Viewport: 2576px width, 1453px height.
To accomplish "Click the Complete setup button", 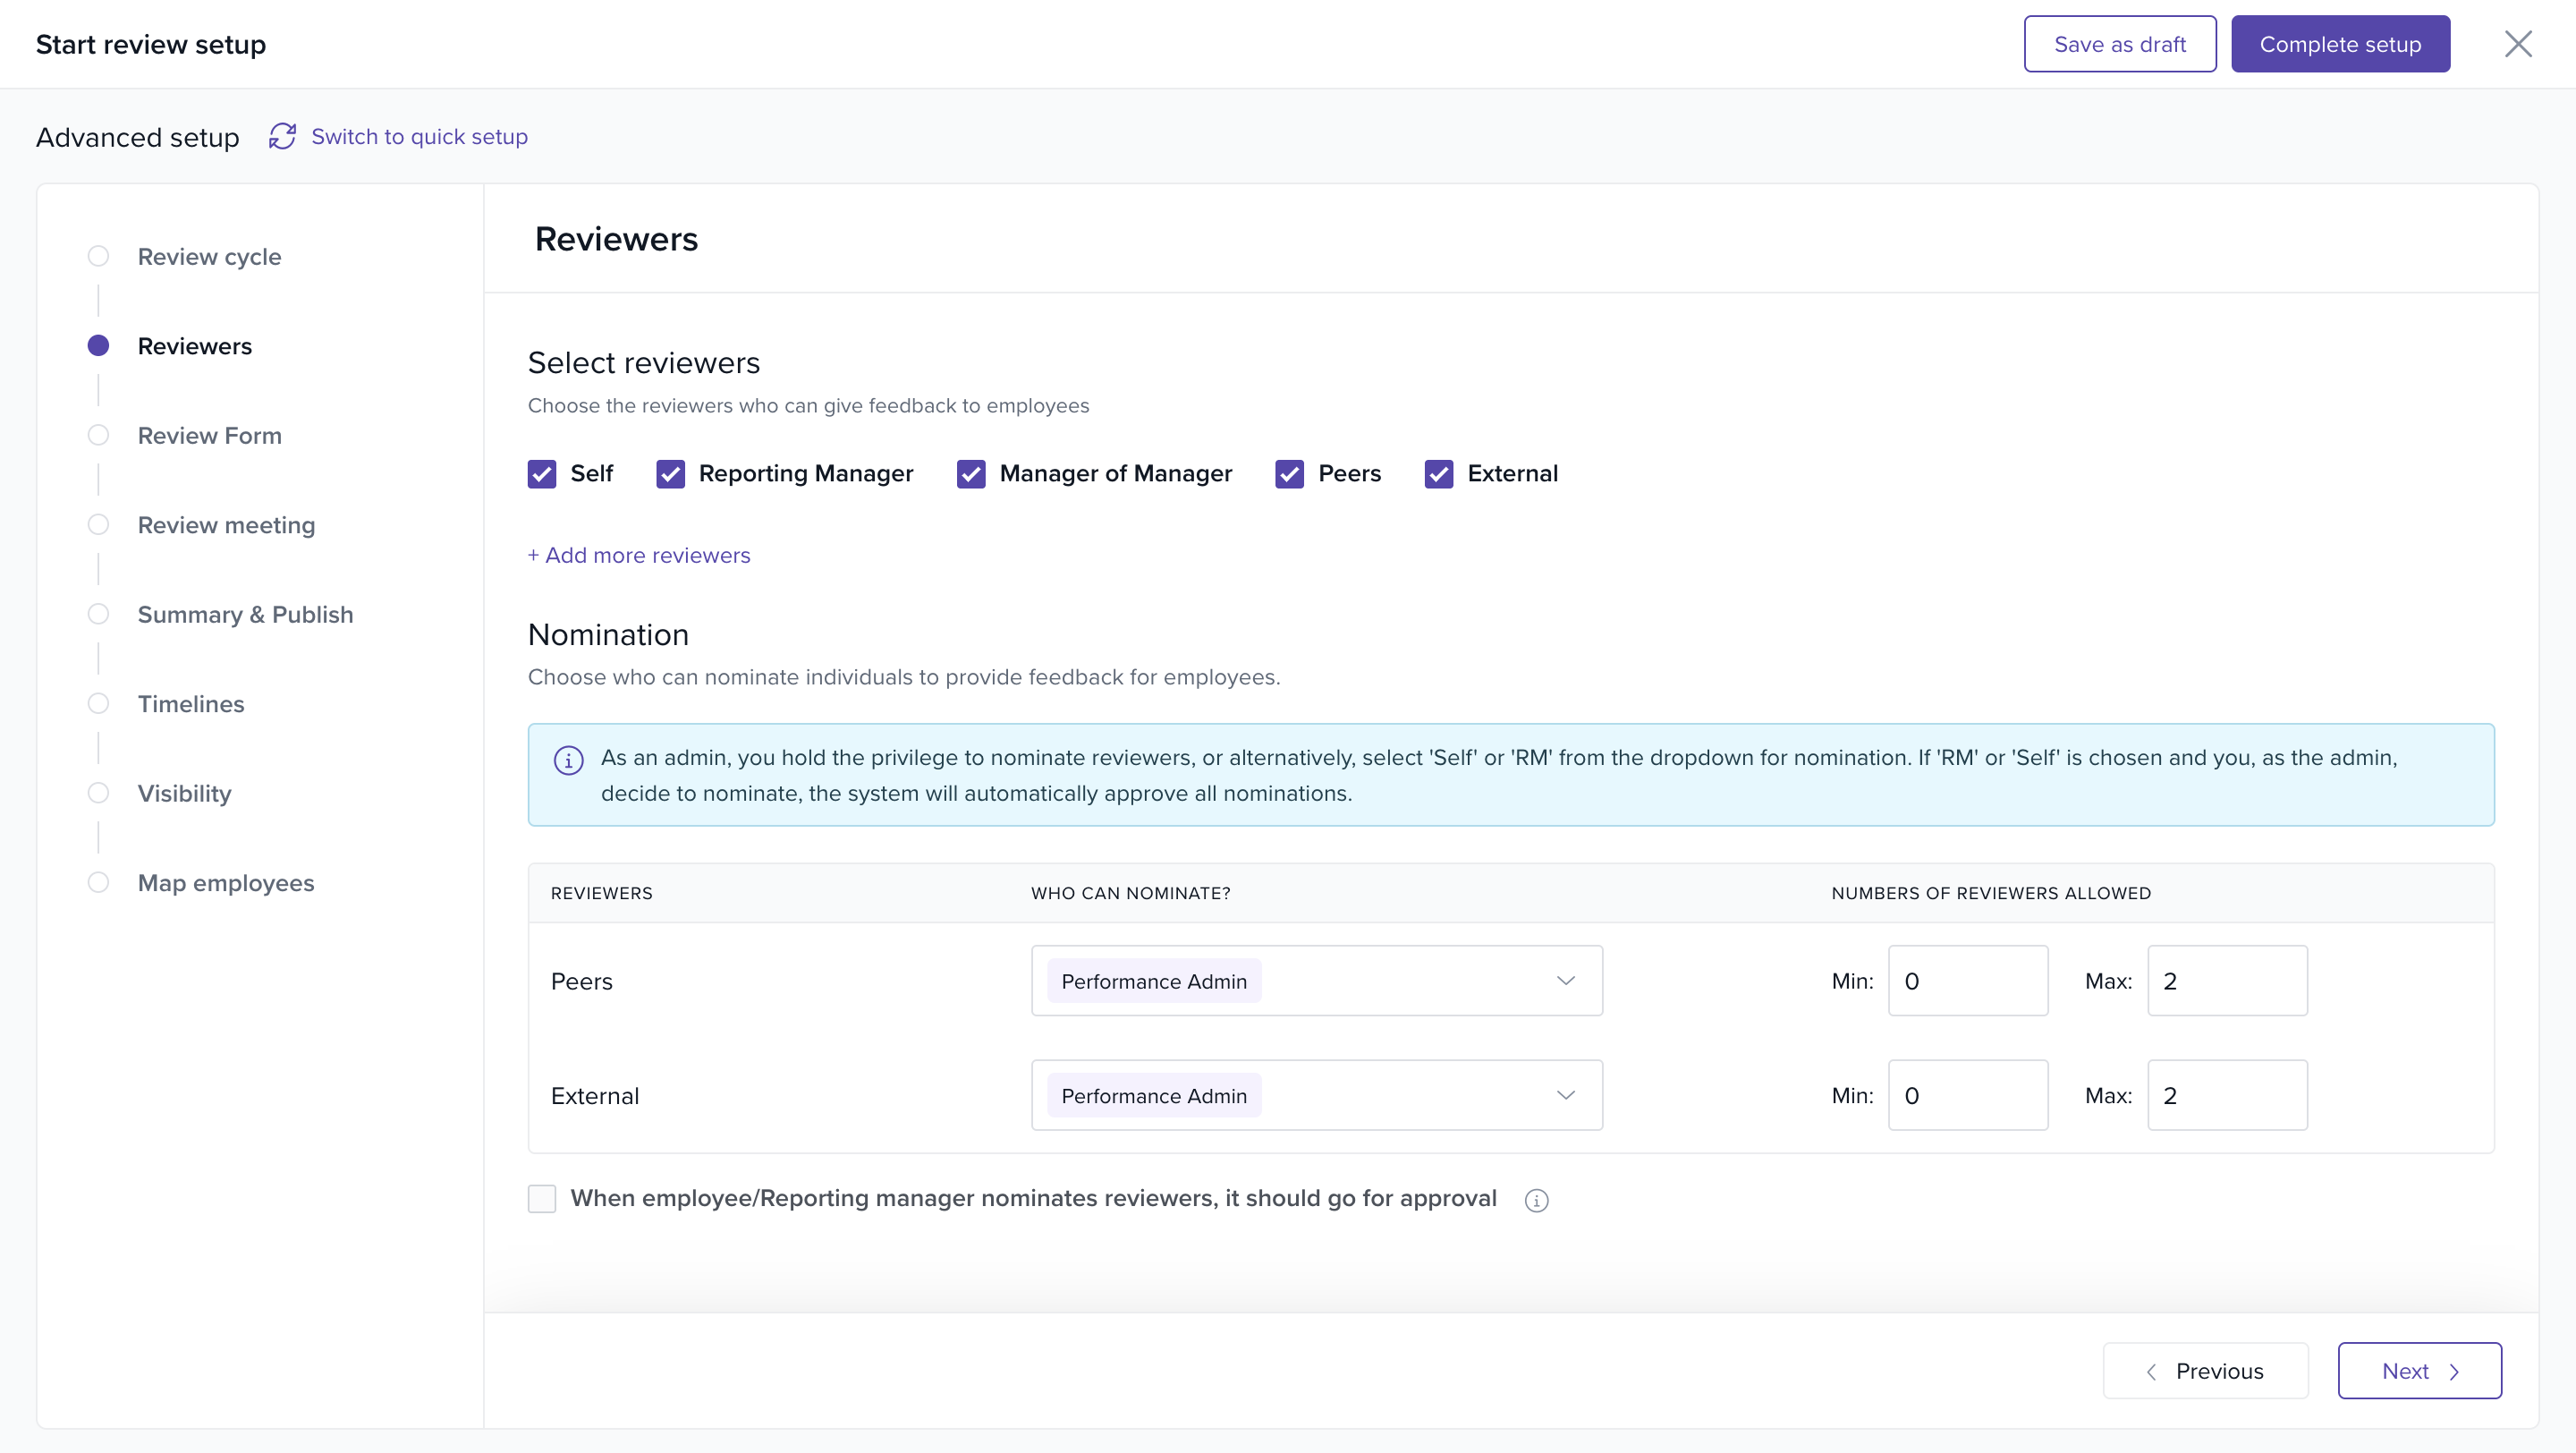I will 2340,44.
